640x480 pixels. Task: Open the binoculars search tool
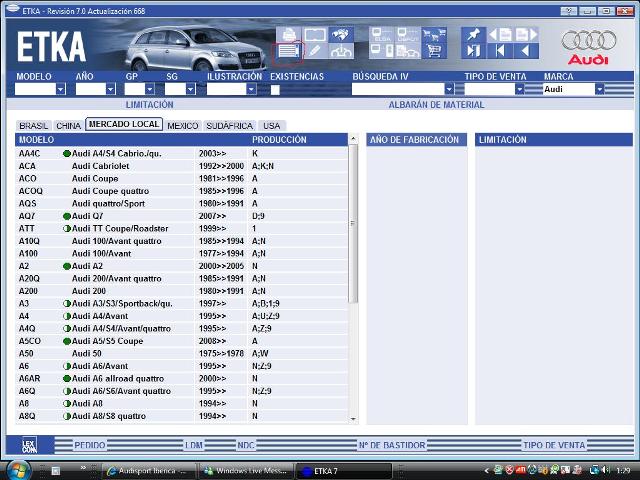pos(341,34)
